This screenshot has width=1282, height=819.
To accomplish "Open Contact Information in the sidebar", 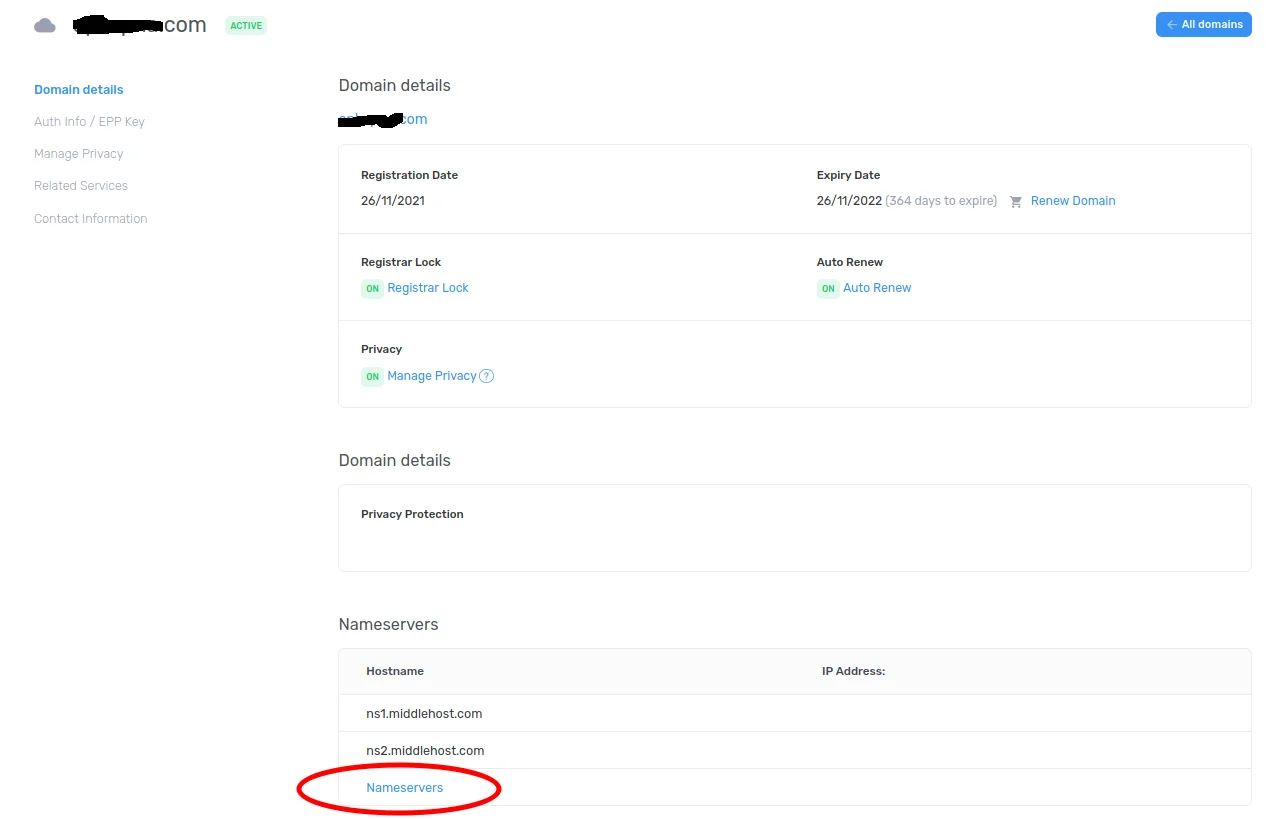I will [x=90, y=218].
